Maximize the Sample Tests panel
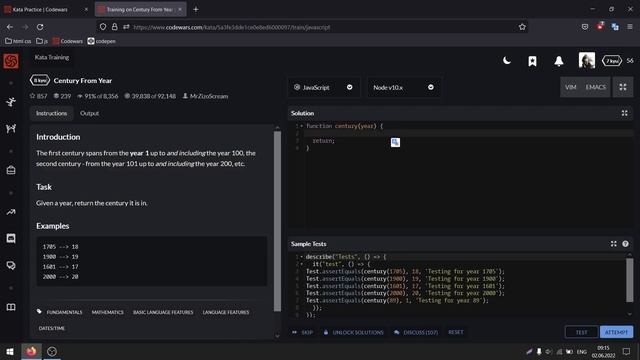 click(613, 244)
